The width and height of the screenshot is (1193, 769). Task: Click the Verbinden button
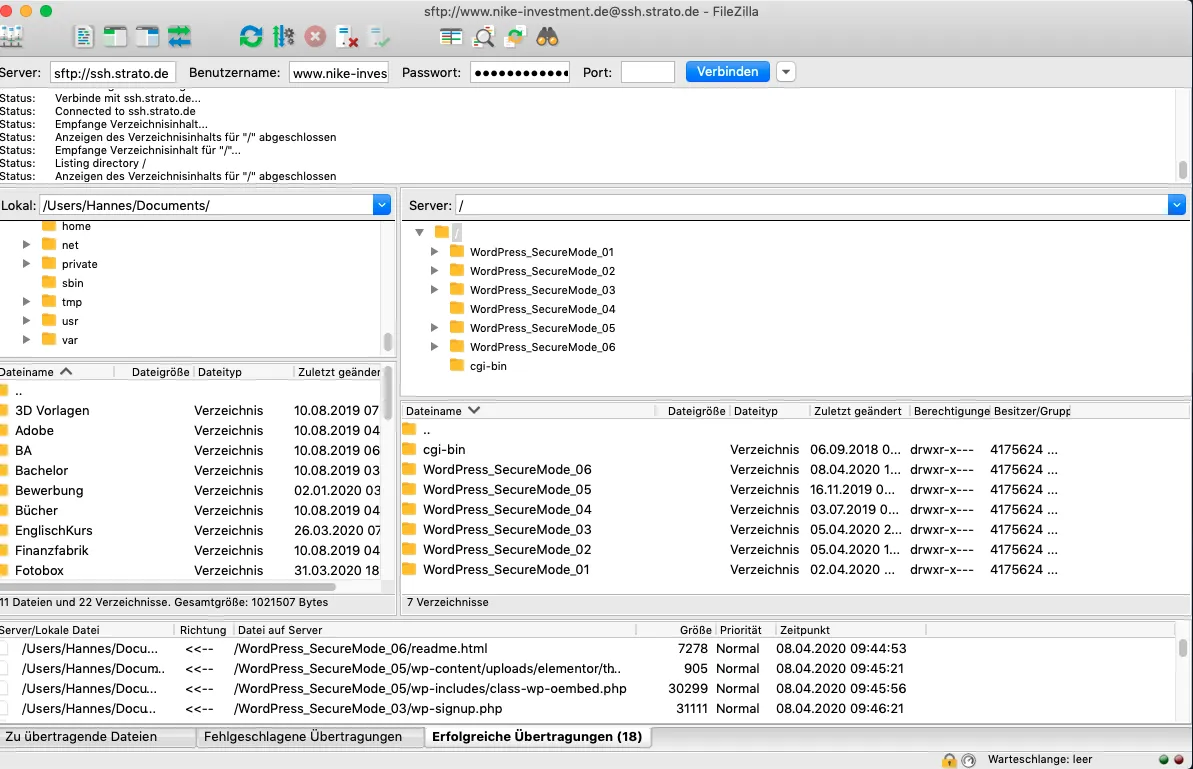[727, 71]
